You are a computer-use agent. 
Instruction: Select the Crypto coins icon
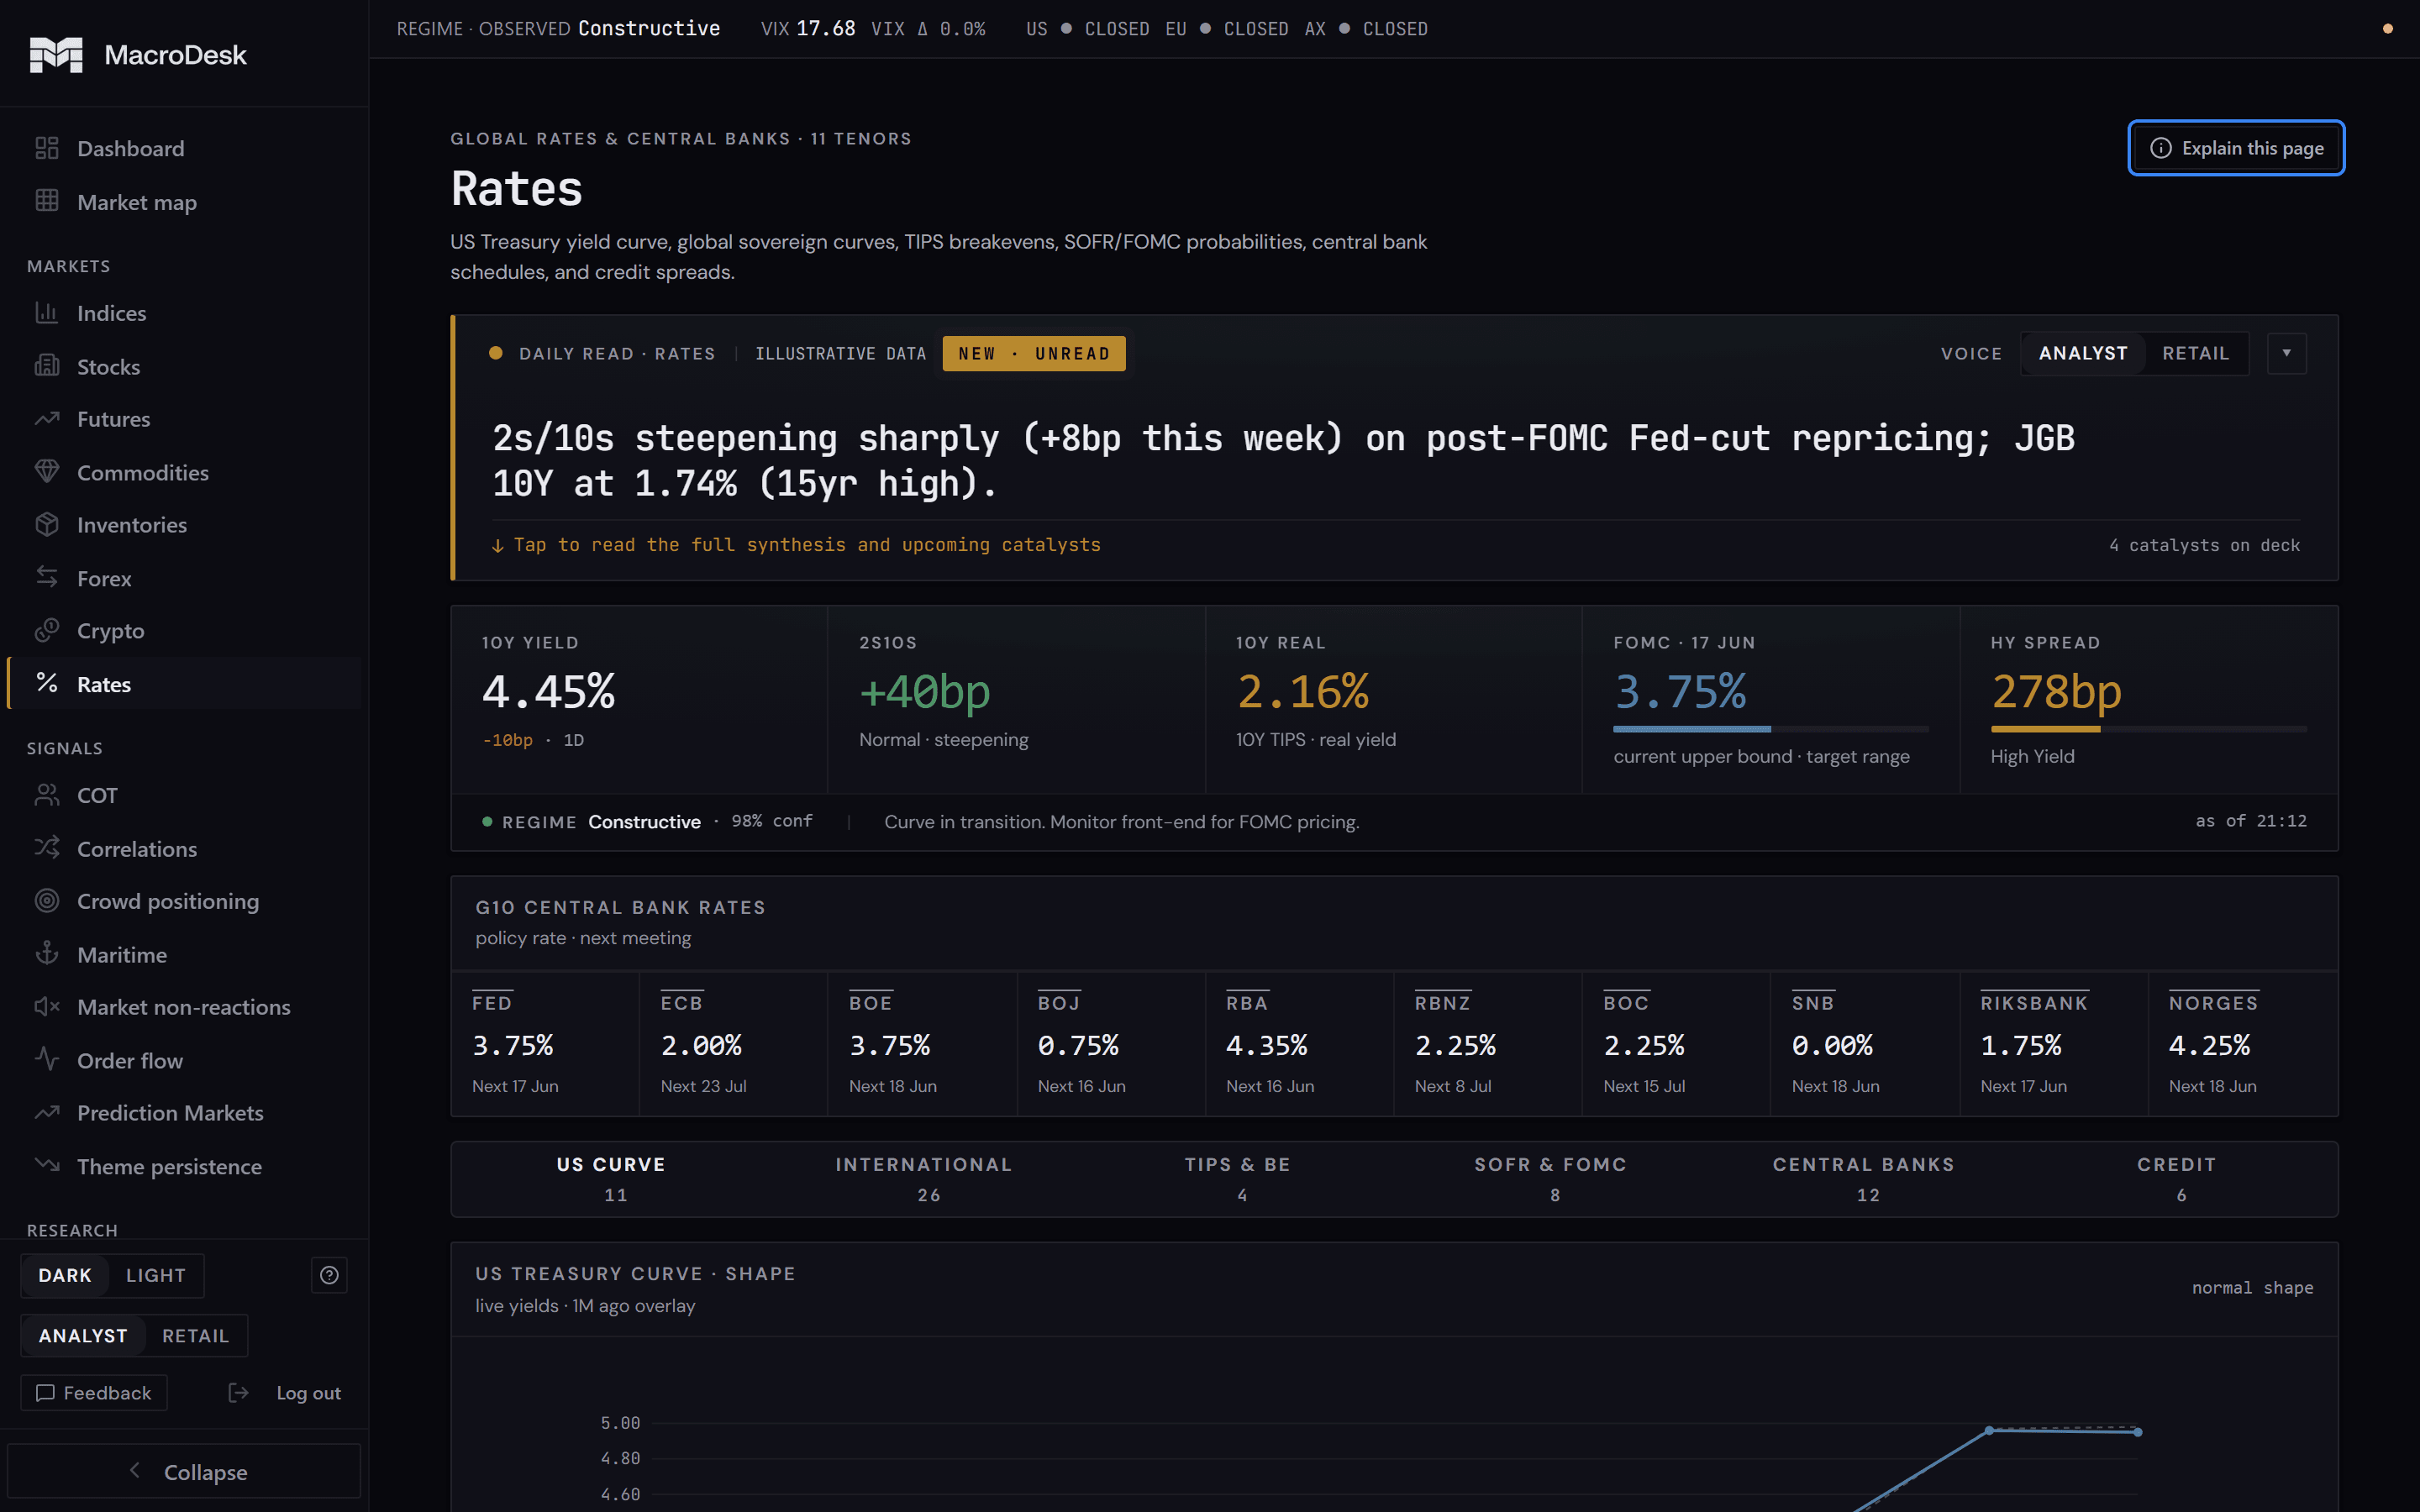click(x=47, y=630)
